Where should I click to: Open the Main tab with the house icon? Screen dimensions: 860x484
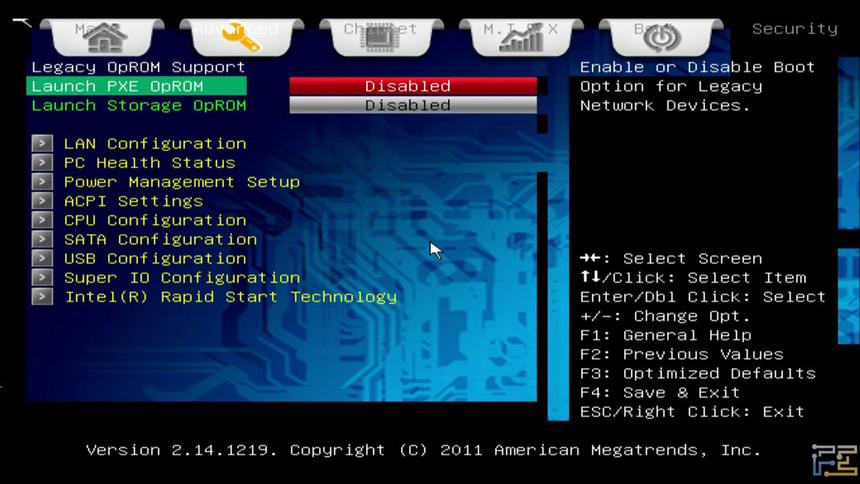[102, 37]
